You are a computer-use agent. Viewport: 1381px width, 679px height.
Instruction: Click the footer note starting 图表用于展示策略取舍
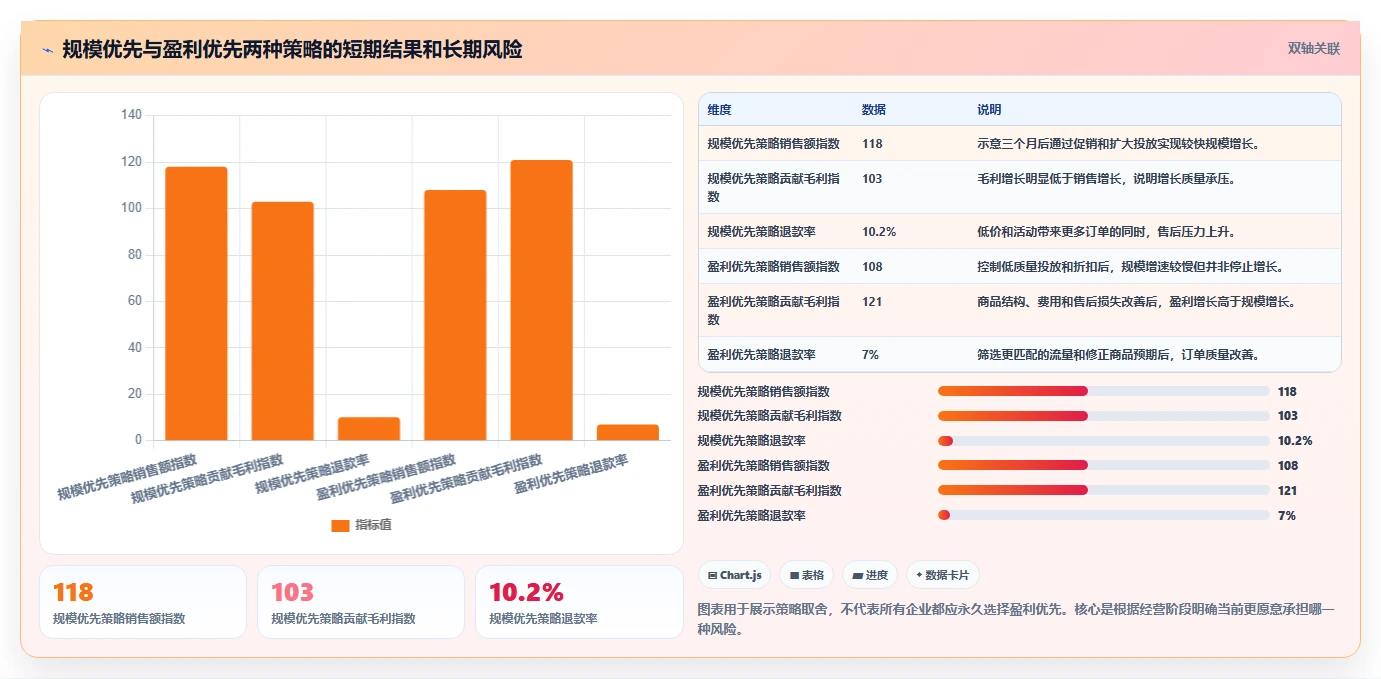click(x=1016, y=619)
